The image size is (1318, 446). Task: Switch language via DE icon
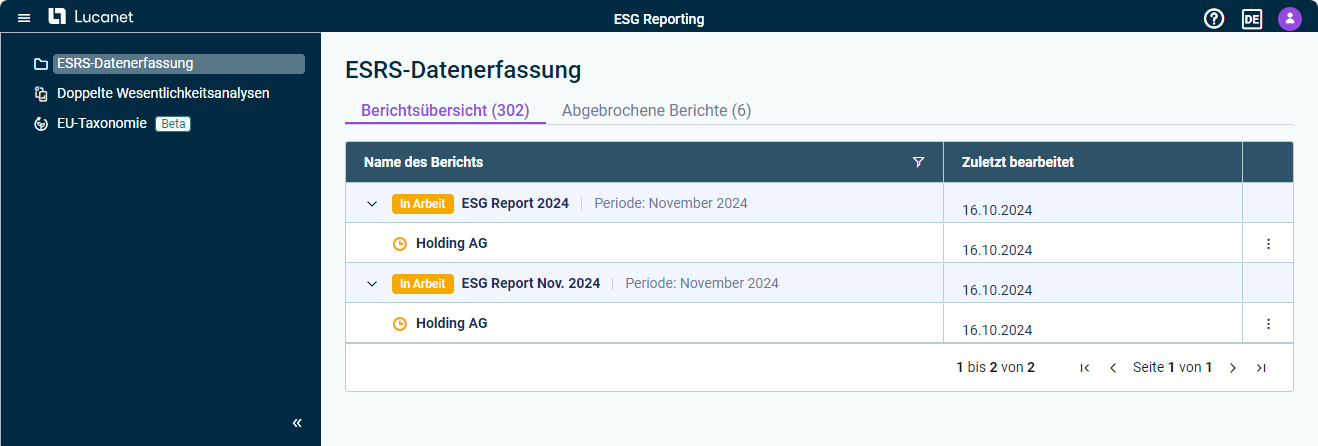(x=1252, y=18)
